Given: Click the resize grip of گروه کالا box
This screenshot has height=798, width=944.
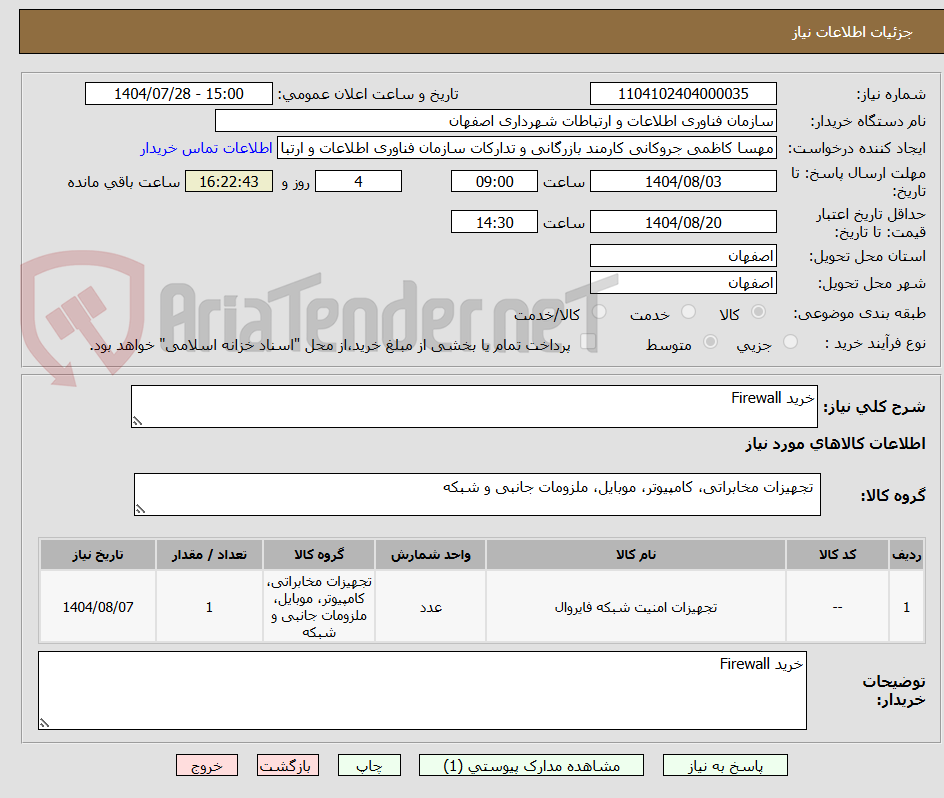Looking at the screenshot, I should tap(141, 508).
